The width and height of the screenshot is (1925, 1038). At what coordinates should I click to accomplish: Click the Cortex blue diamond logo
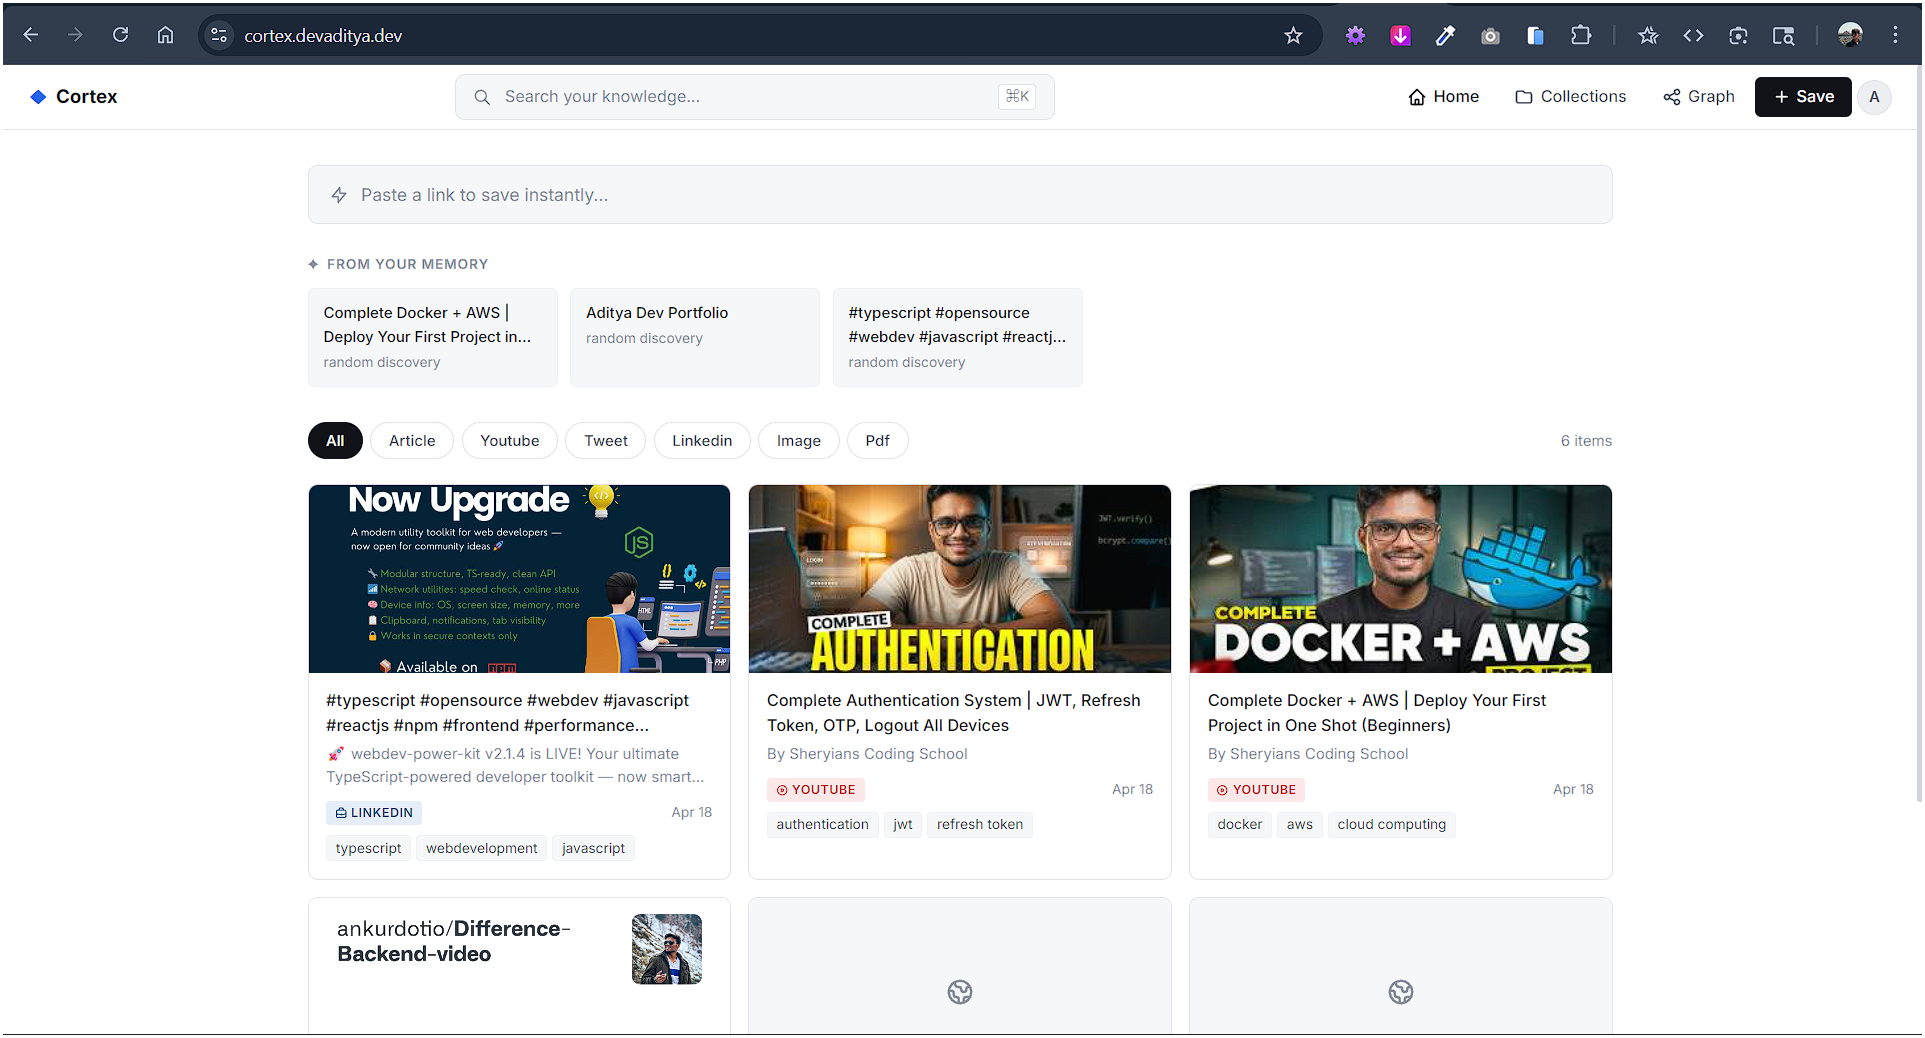click(38, 96)
